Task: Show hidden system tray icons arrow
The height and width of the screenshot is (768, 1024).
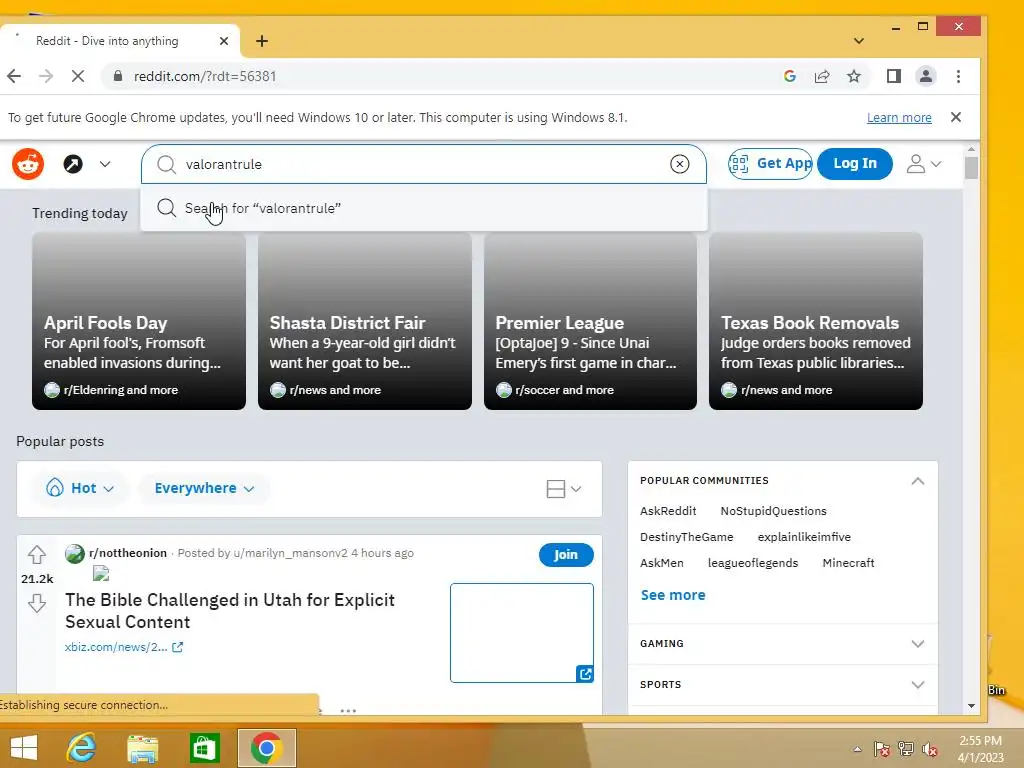Action: click(857, 749)
